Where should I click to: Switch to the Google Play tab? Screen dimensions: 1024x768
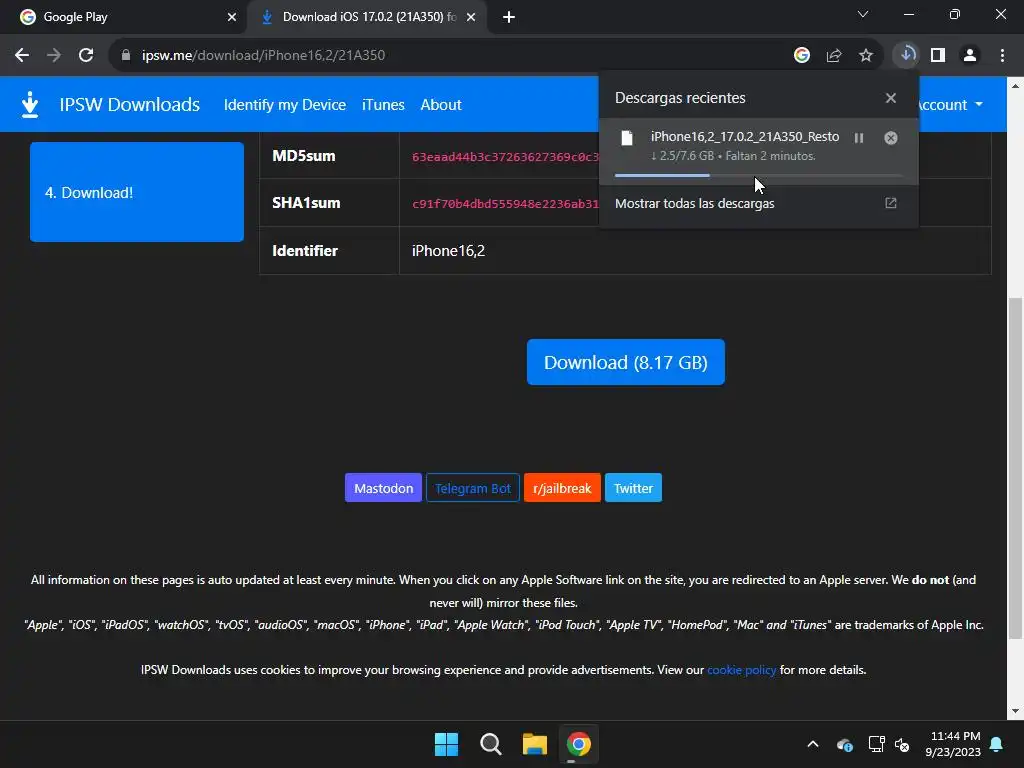(124, 17)
